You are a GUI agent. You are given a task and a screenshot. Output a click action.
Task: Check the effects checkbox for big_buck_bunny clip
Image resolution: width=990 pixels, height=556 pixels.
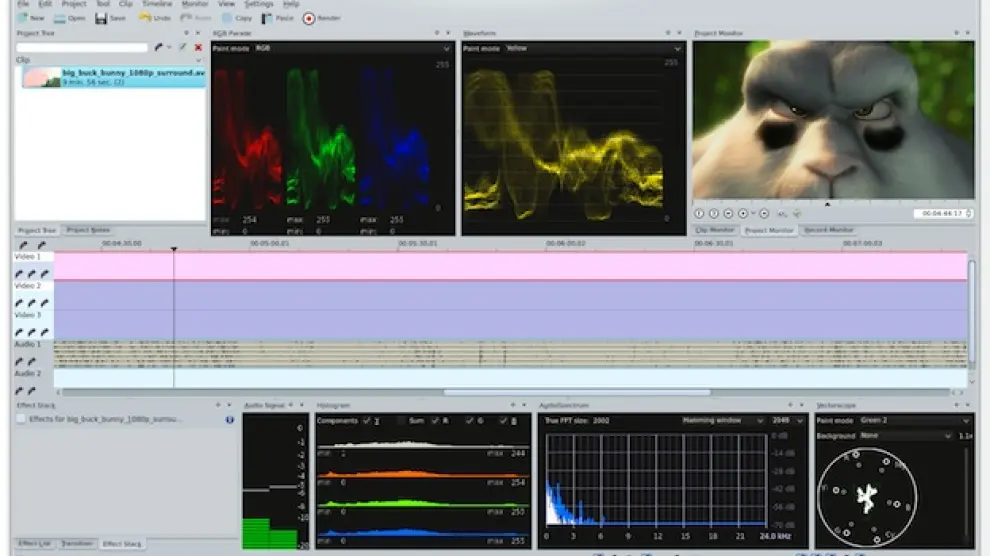[22, 420]
